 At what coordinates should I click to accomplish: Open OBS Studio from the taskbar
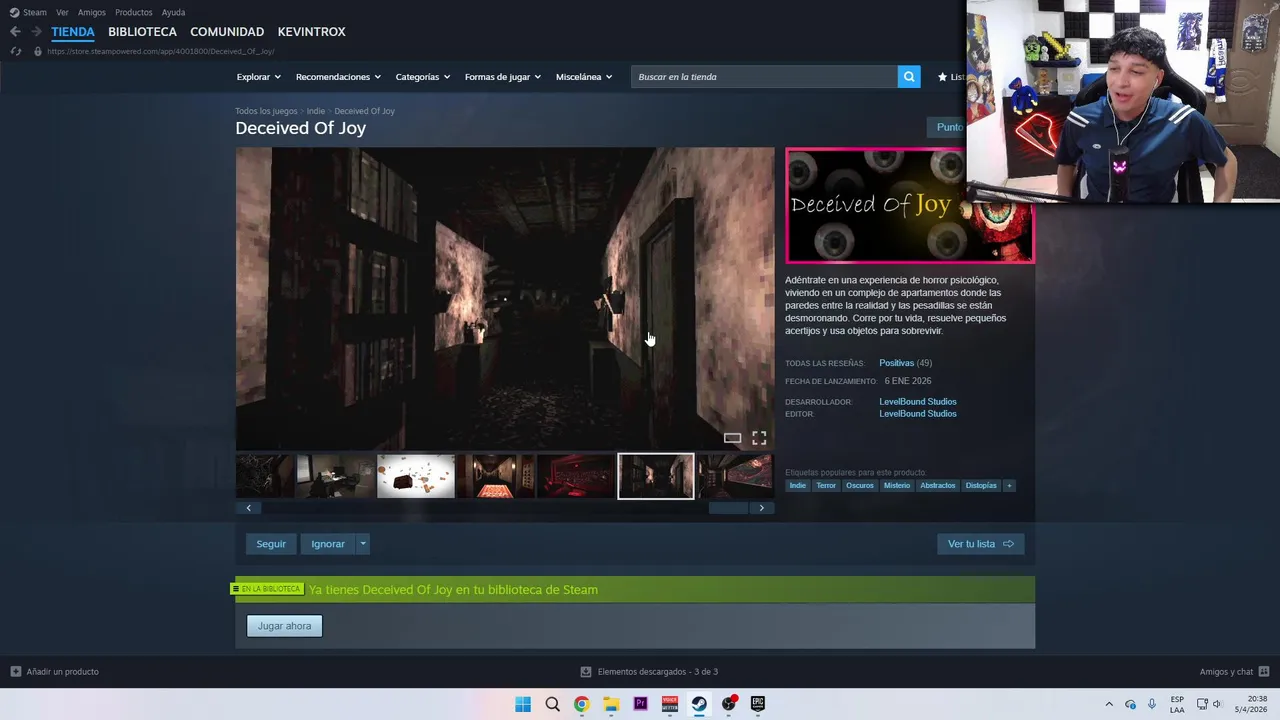click(729, 704)
